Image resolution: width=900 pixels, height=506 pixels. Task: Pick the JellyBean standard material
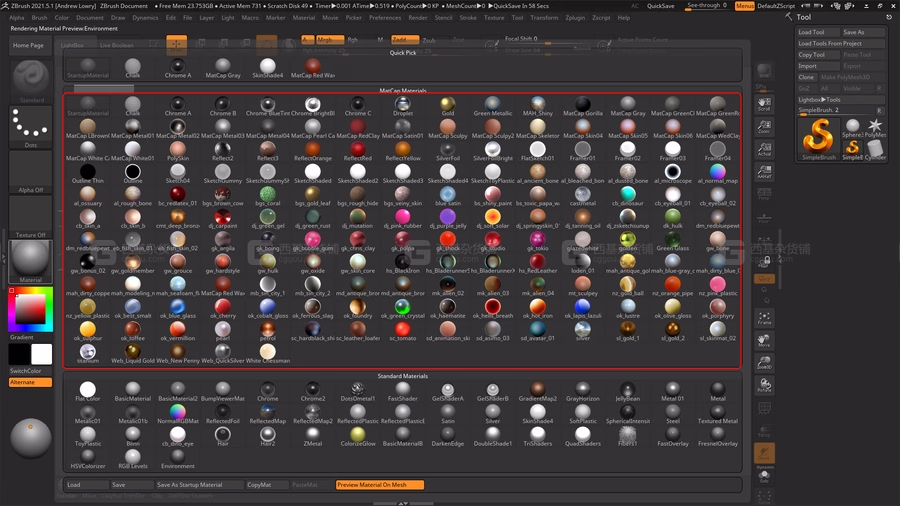coord(627,389)
